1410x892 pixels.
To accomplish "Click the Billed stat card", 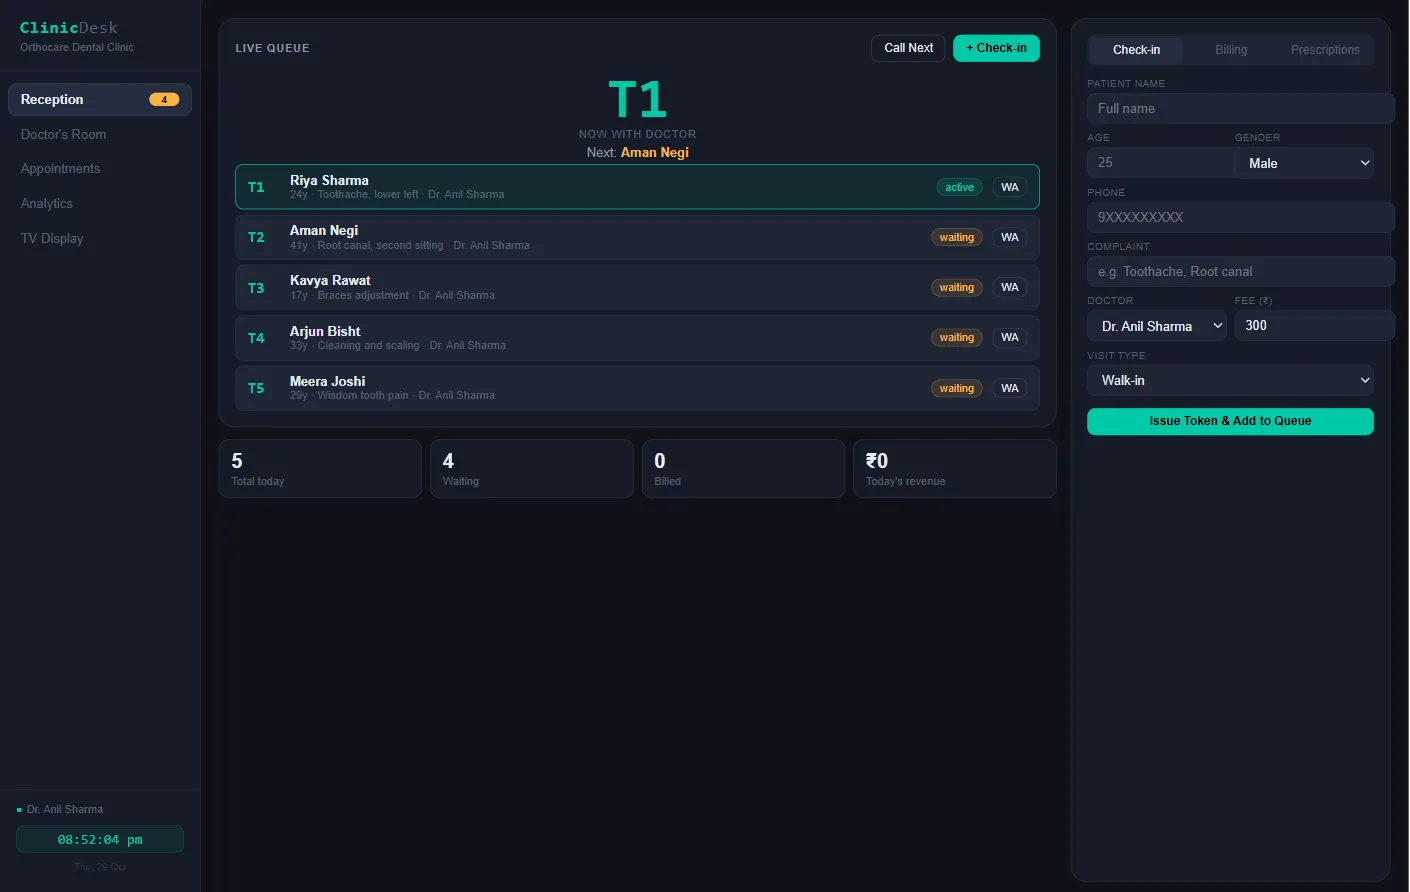I will (743, 468).
